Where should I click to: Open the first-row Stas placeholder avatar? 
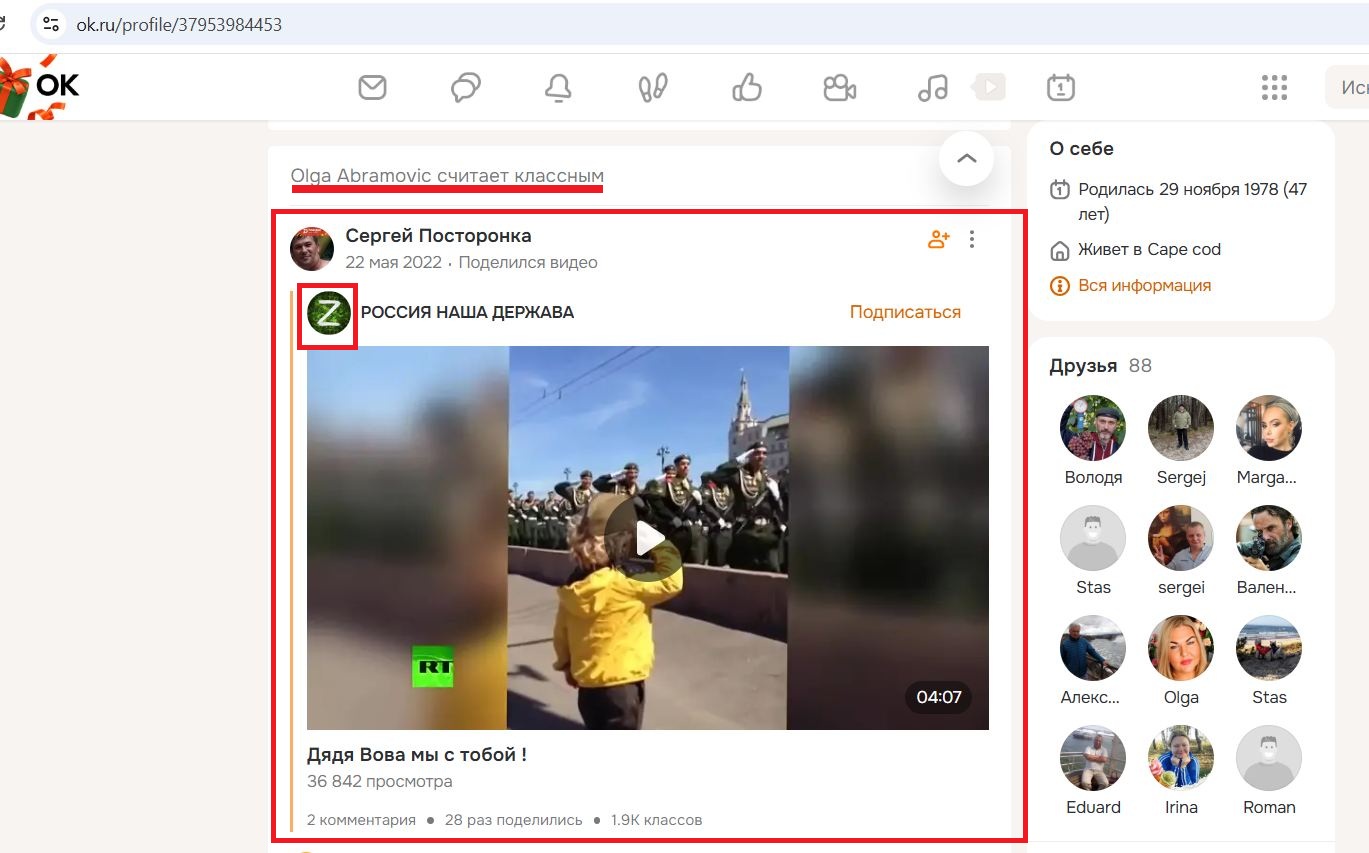[1093, 538]
